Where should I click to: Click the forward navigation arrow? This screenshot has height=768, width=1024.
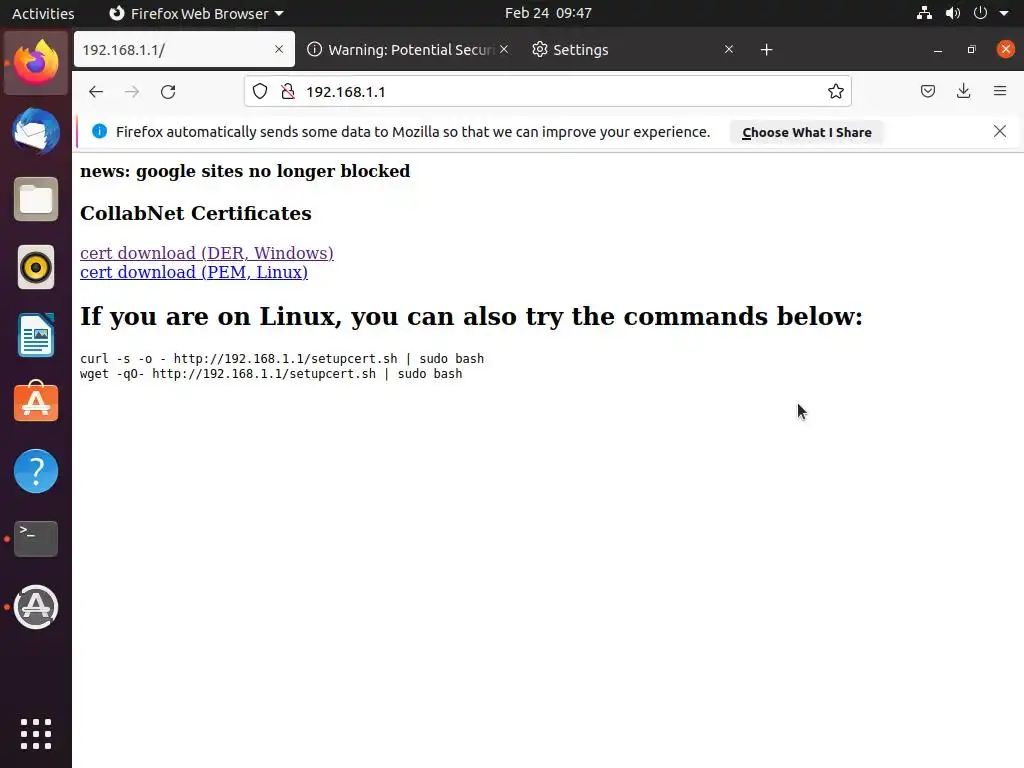pos(132,92)
